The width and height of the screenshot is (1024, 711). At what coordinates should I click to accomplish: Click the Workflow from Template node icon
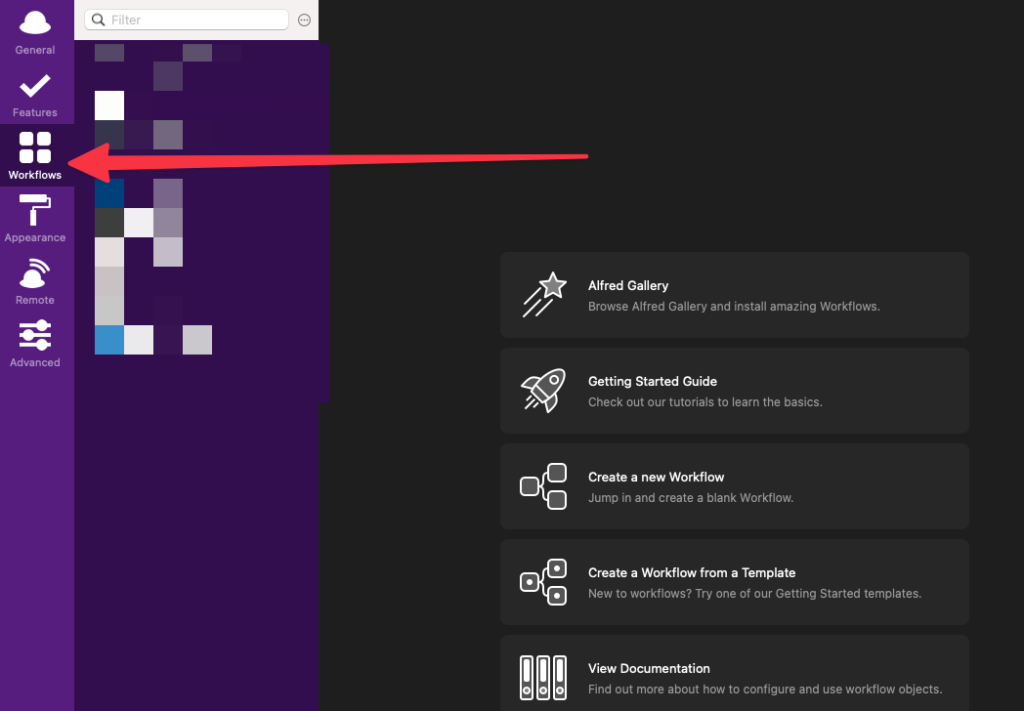[543, 582]
